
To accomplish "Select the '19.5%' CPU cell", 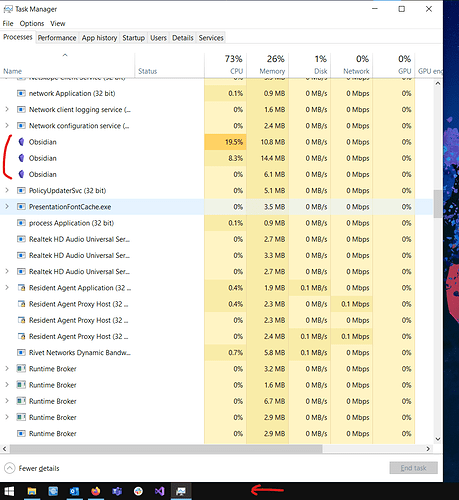I will point(225,142).
